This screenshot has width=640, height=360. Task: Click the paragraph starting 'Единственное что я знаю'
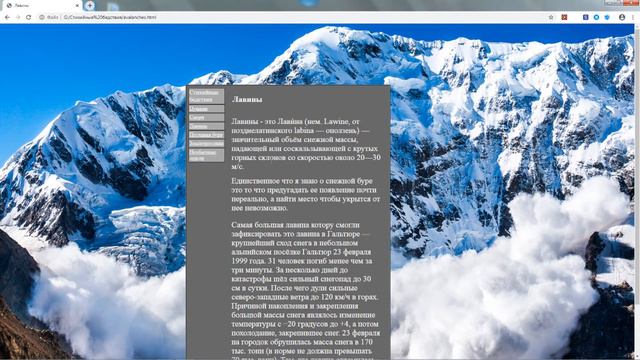point(306,194)
